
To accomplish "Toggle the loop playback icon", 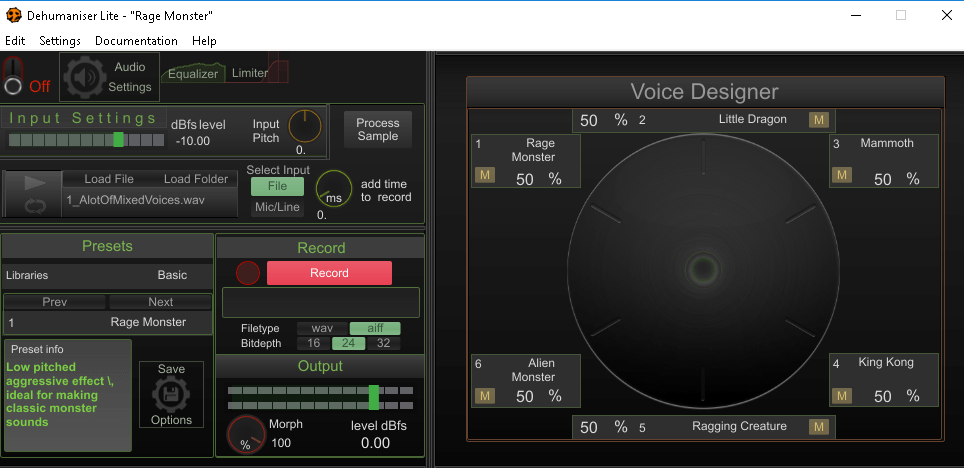I will [x=34, y=205].
